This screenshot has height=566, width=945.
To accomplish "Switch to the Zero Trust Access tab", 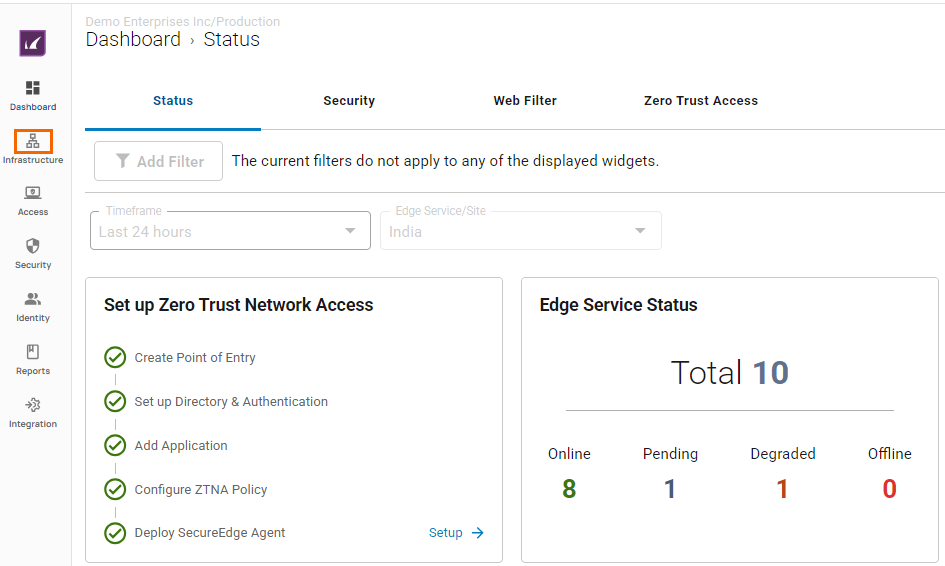I will (x=700, y=101).
